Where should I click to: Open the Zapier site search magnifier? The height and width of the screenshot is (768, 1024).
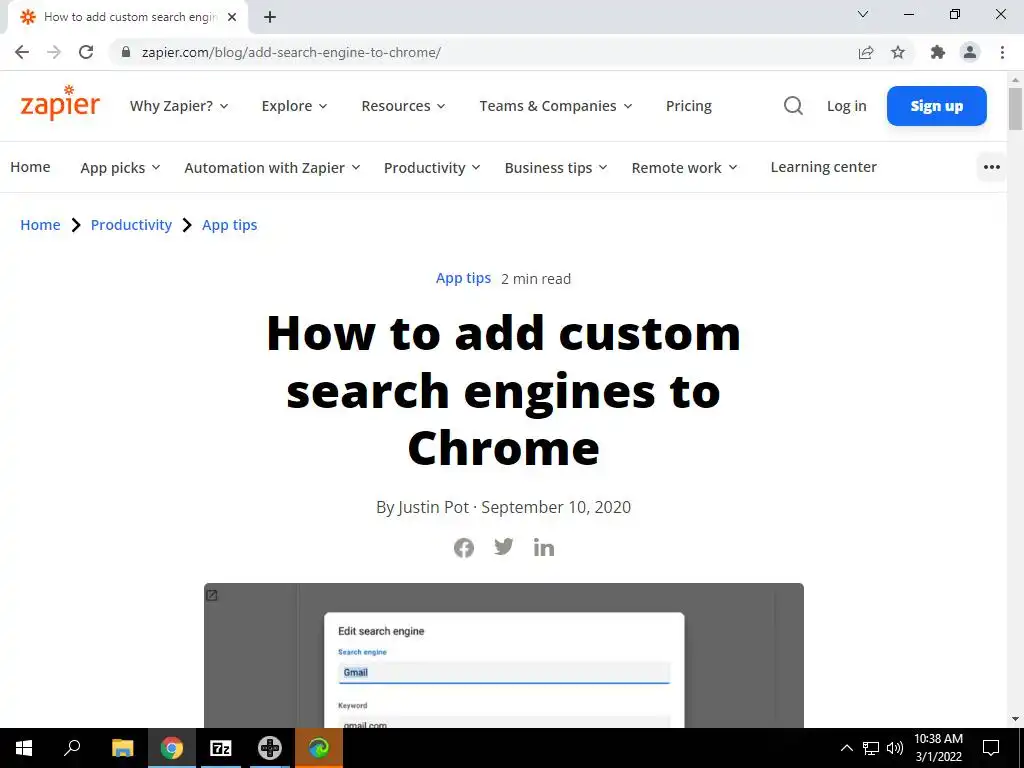pyautogui.click(x=793, y=106)
